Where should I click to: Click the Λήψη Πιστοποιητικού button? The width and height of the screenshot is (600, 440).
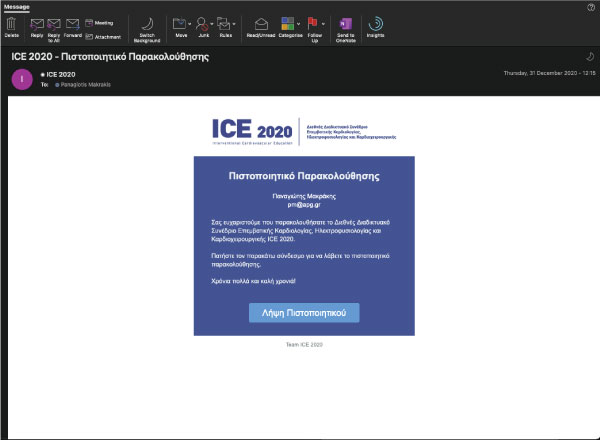point(304,313)
